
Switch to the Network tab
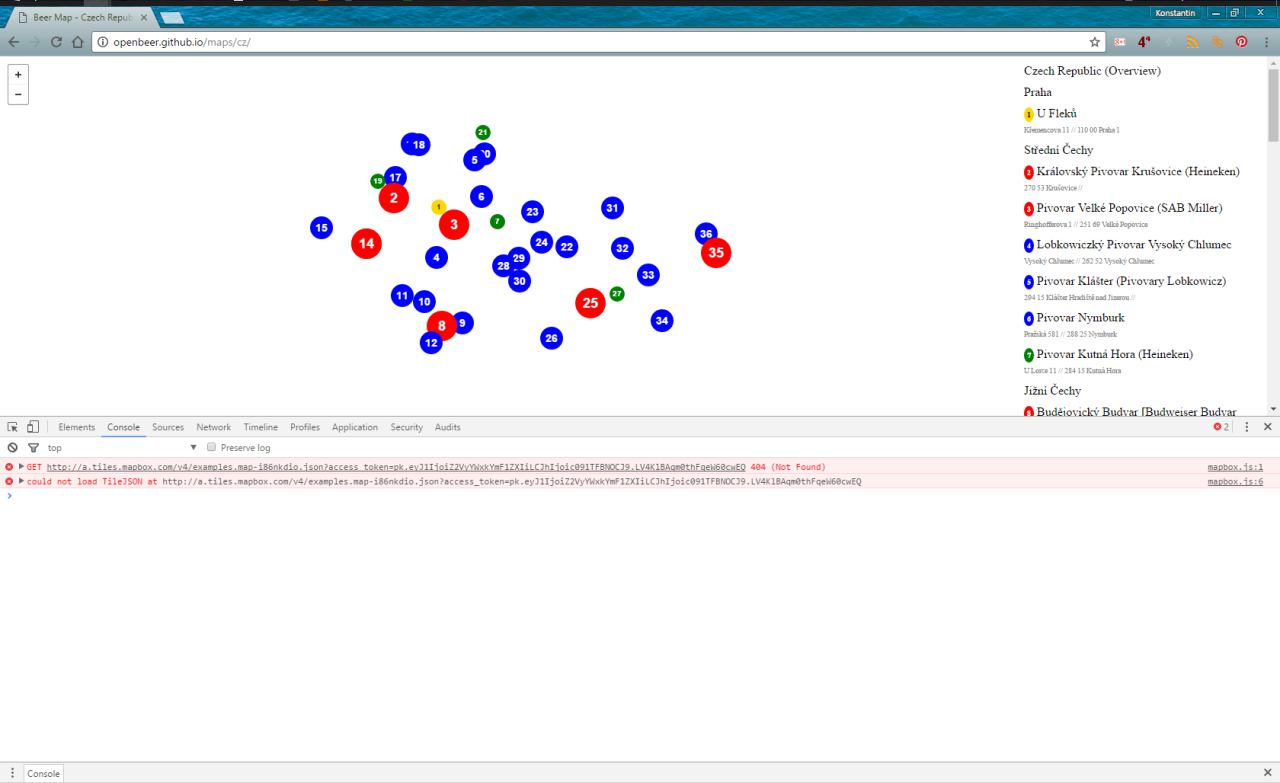coord(213,427)
